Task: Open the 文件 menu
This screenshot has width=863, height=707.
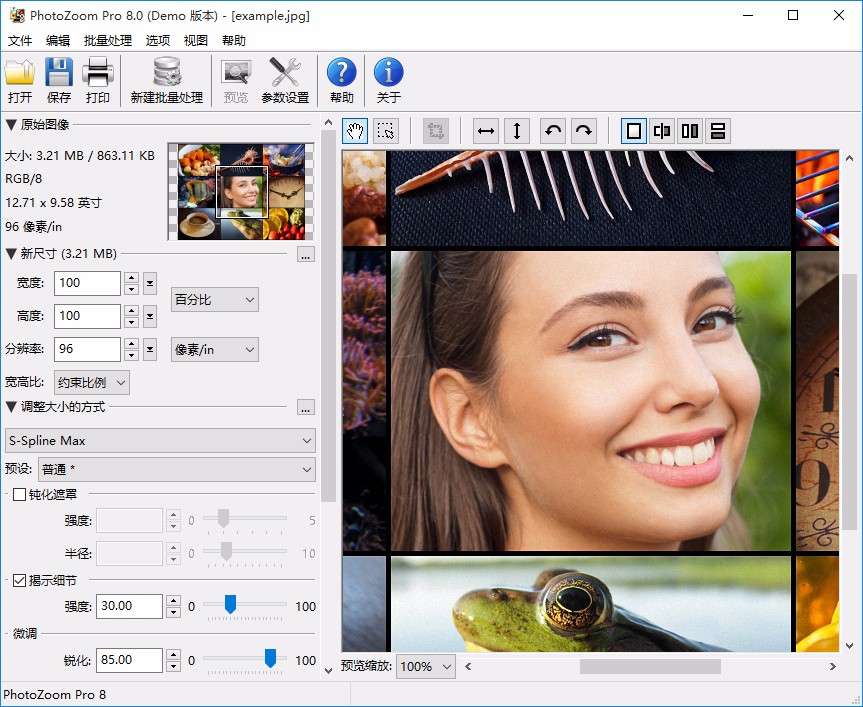Action: pyautogui.click(x=20, y=41)
